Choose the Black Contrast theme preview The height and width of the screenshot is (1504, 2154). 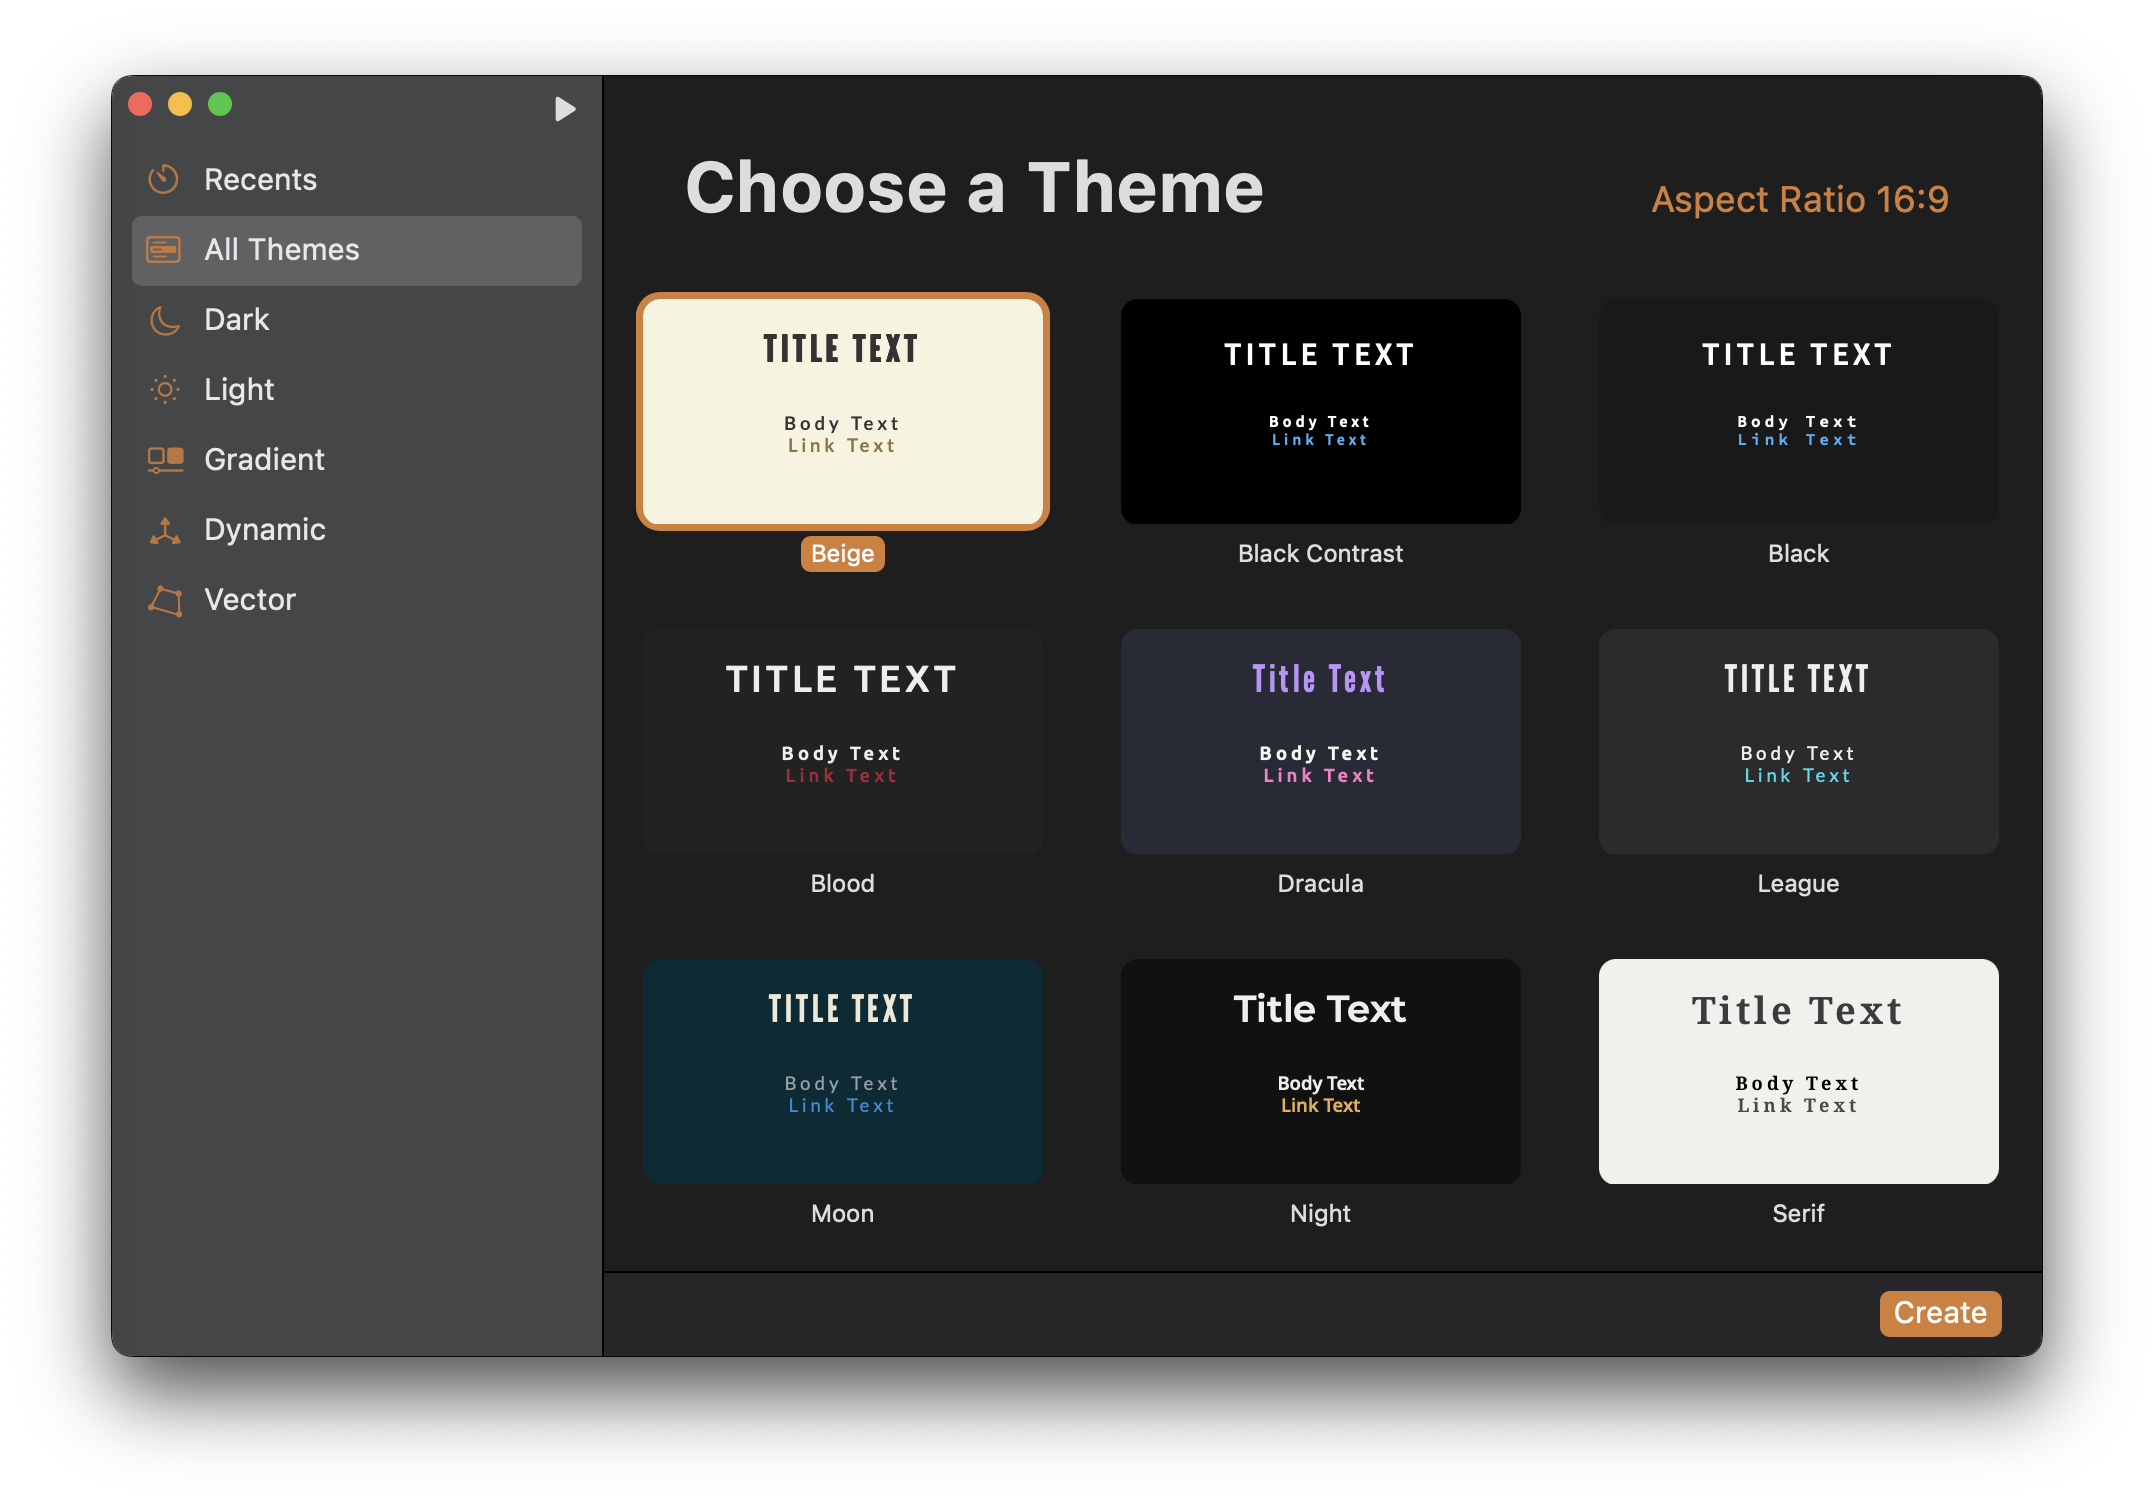click(1320, 411)
